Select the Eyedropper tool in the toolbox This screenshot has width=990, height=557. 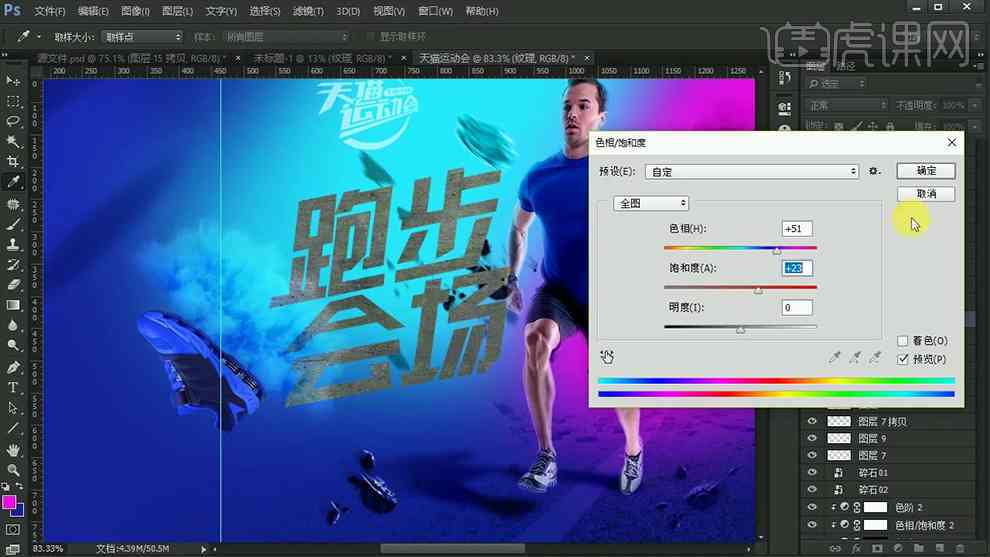13,182
